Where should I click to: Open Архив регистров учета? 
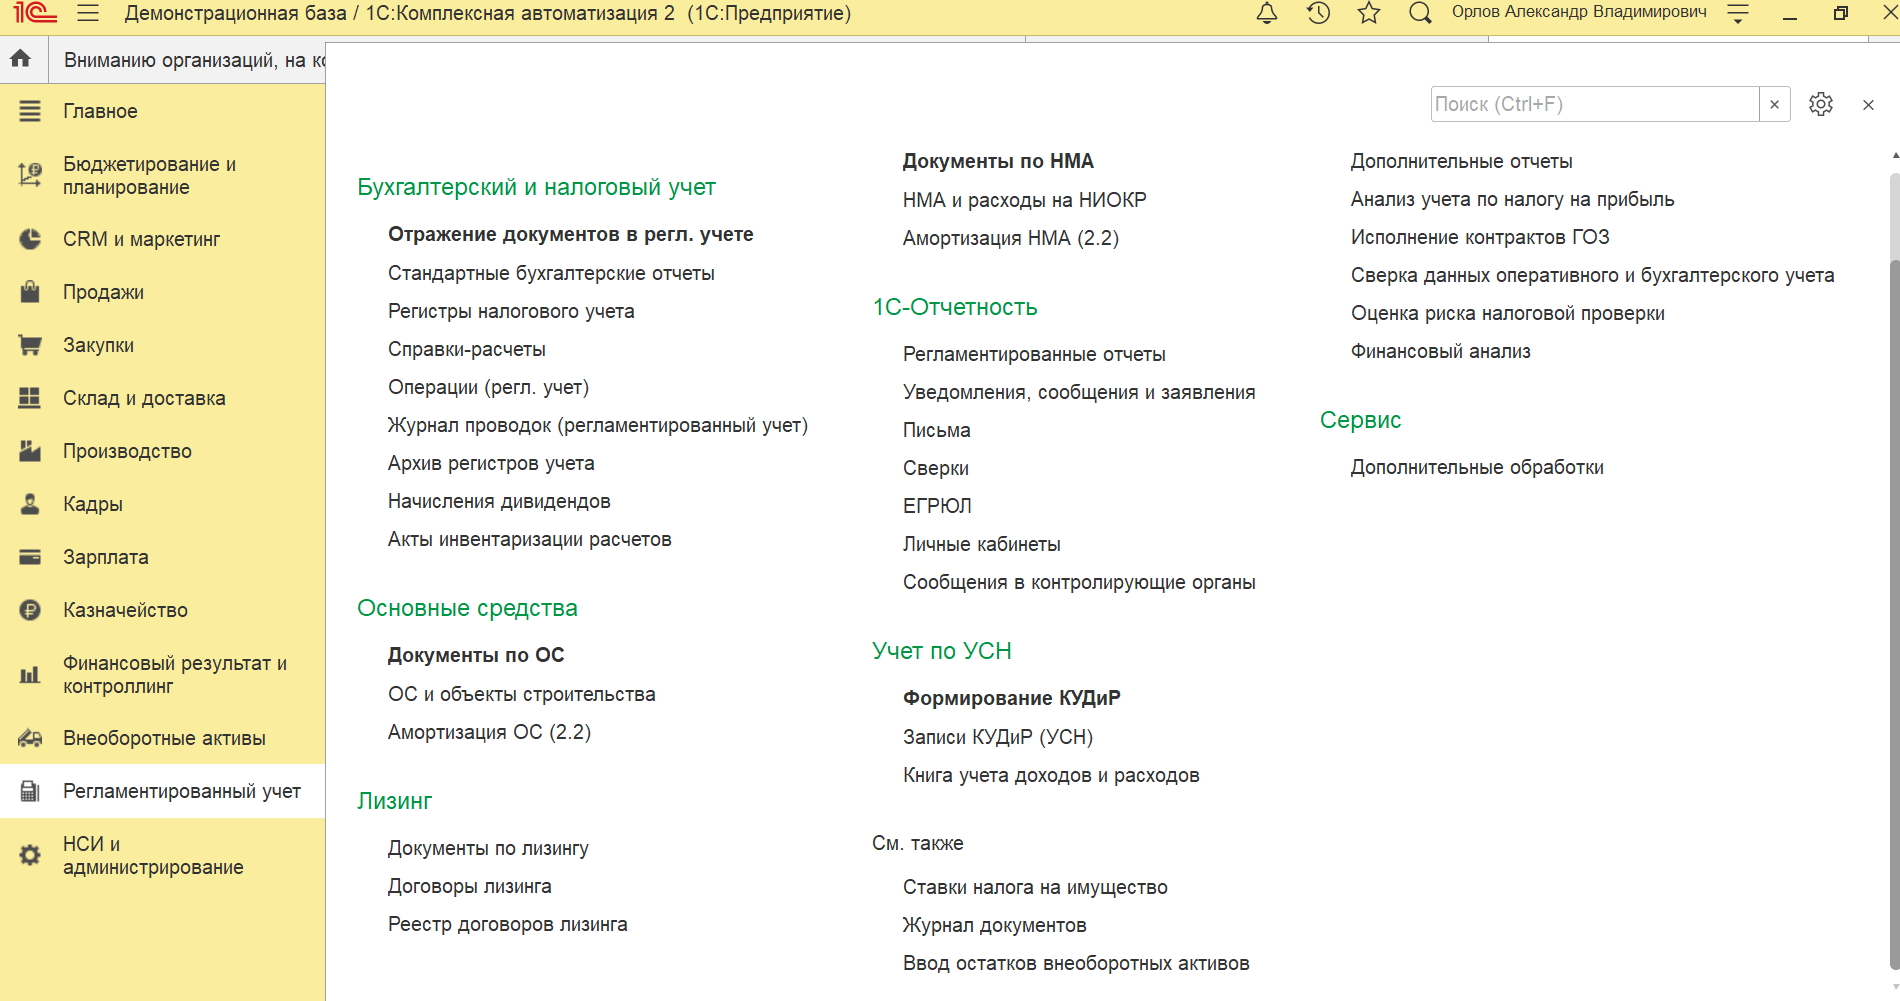[491, 463]
